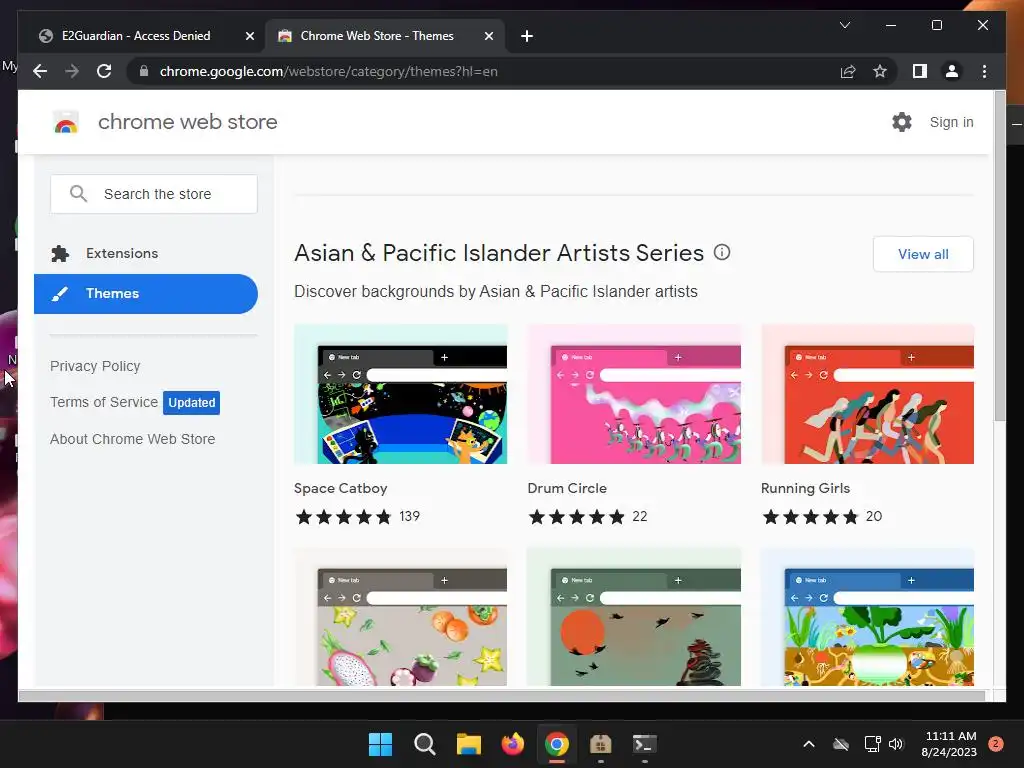Open network settings from the tray
The image size is (1024, 768).
tap(872, 744)
